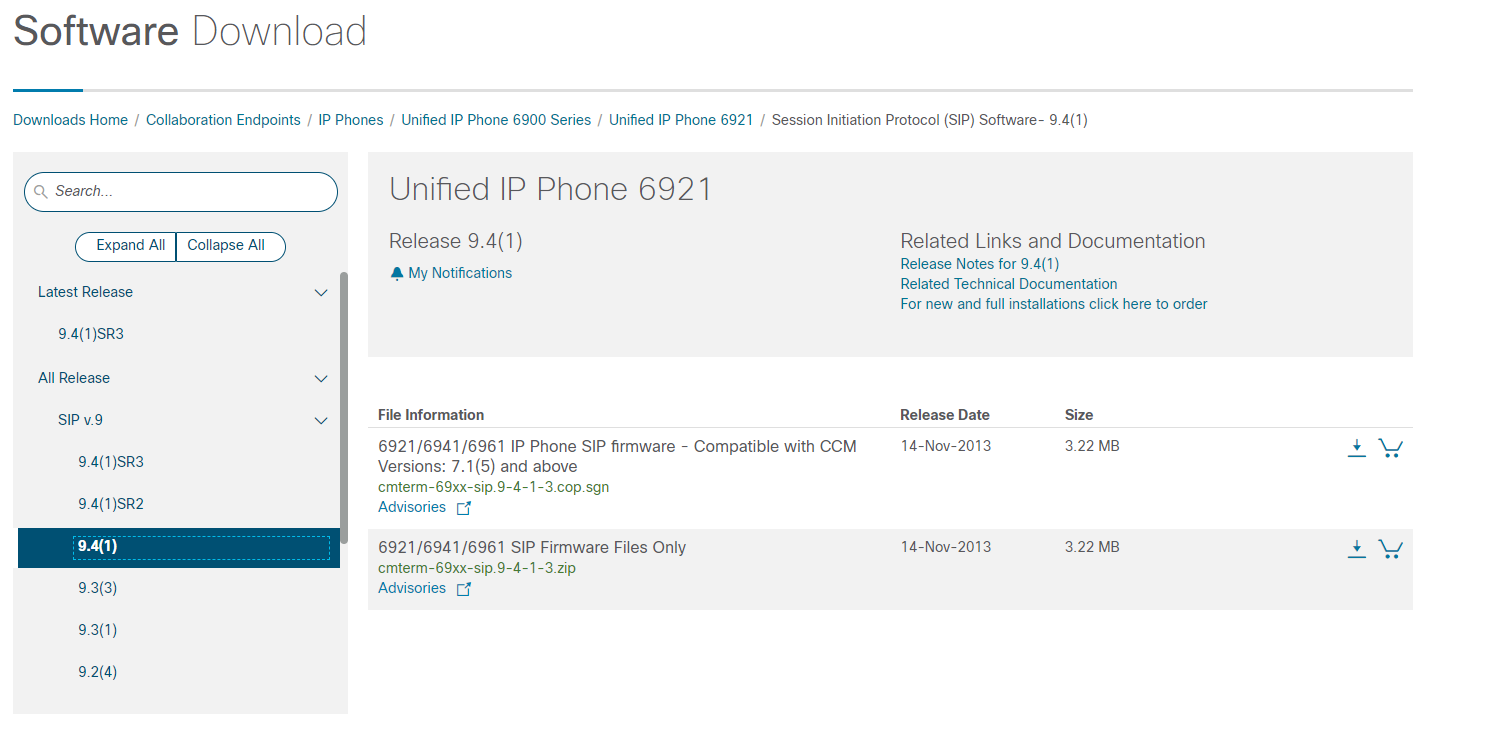Select 9.4(1)SR3 under SIP v.9

coord(111,462)
